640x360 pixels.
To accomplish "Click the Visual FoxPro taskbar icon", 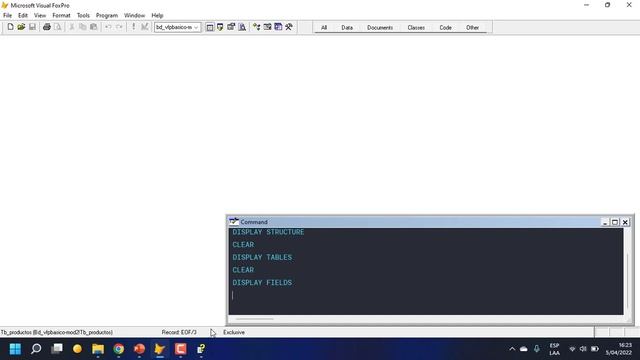I will (160, 349).
